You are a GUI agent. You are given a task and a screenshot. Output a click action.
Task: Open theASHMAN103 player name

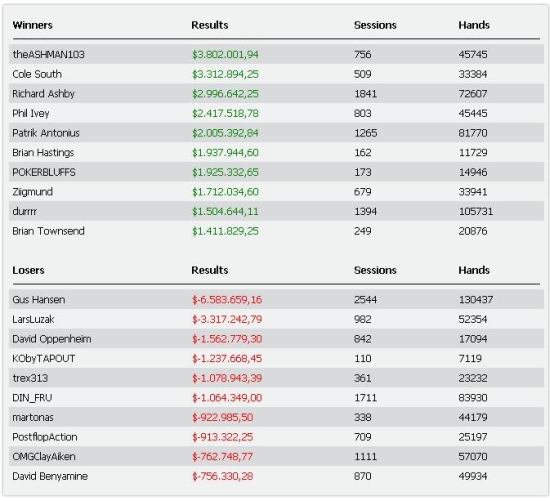(48, 54)
